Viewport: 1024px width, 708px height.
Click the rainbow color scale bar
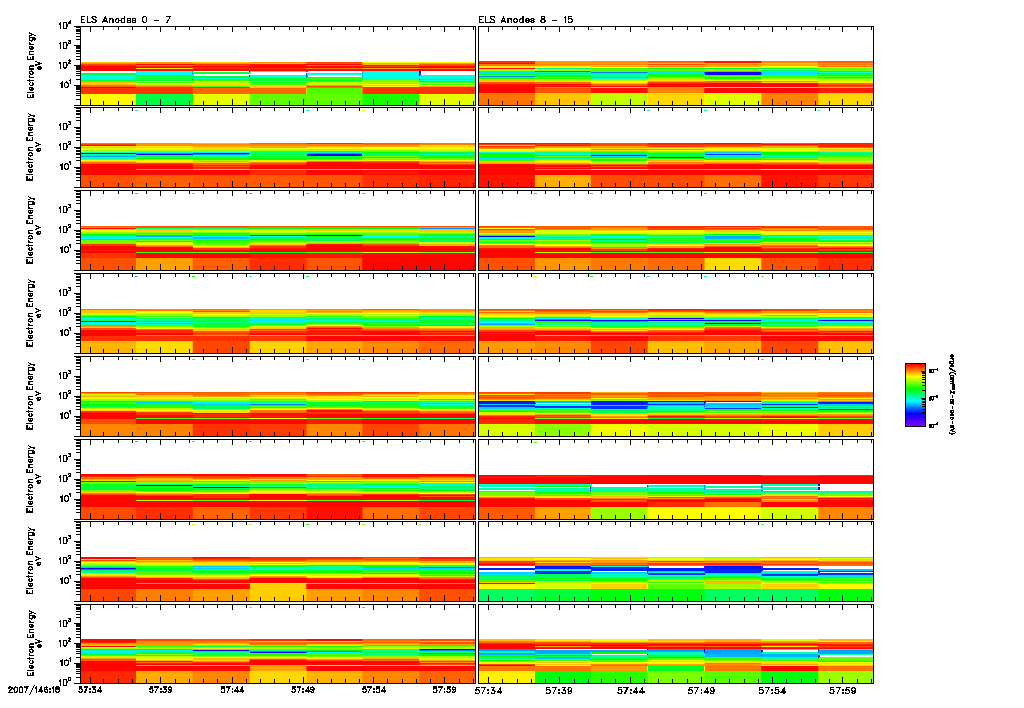coord(915,395)
